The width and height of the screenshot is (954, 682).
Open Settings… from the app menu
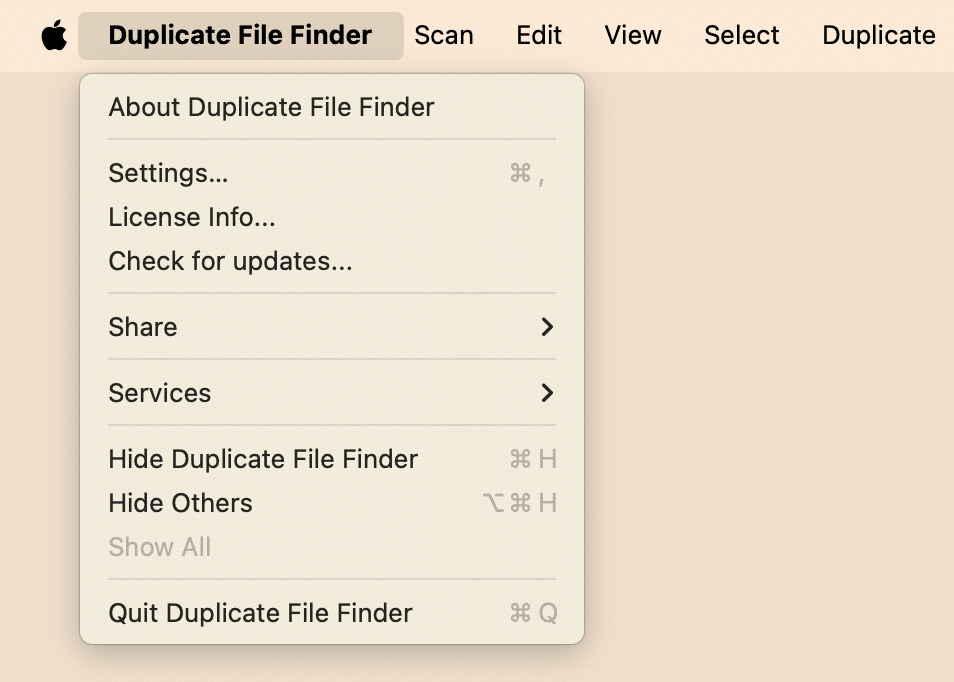168,173
